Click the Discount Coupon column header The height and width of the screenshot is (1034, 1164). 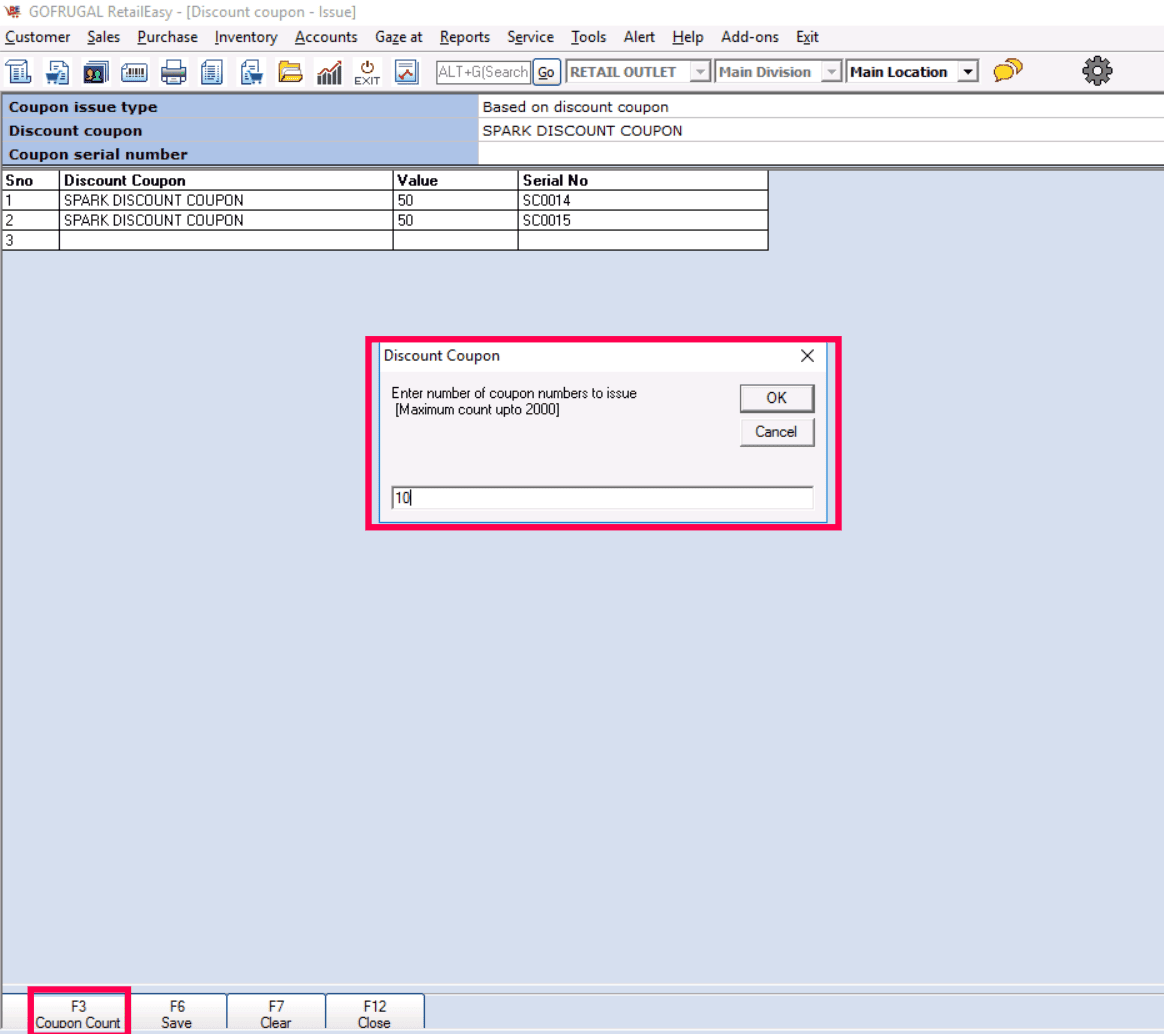click(x=226, y=180)
